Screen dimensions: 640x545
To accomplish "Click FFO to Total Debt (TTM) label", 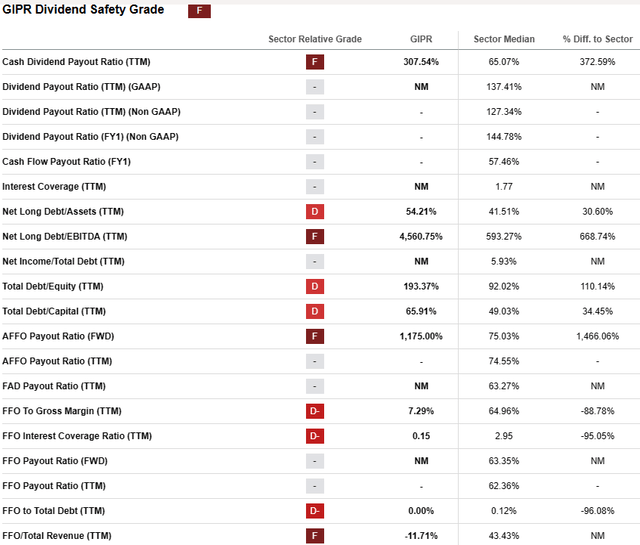I will click(53, 511).
